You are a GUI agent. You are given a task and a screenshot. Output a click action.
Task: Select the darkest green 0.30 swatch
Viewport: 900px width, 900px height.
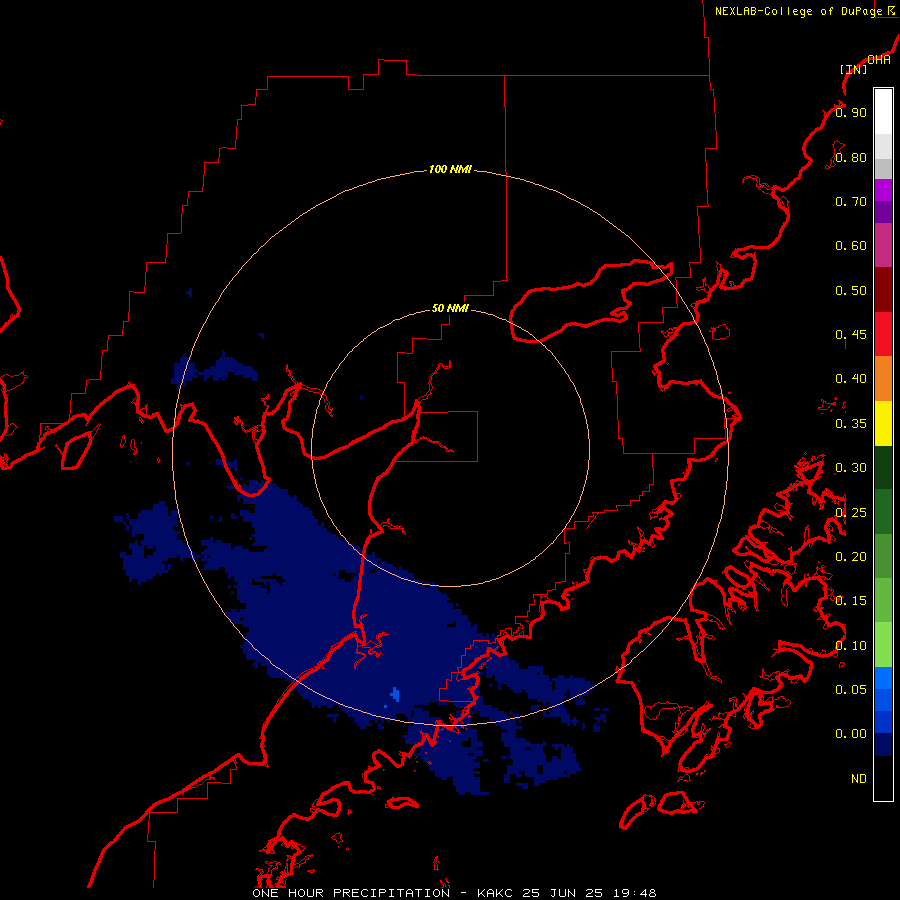pyautogui.click(x=883, y=467)
